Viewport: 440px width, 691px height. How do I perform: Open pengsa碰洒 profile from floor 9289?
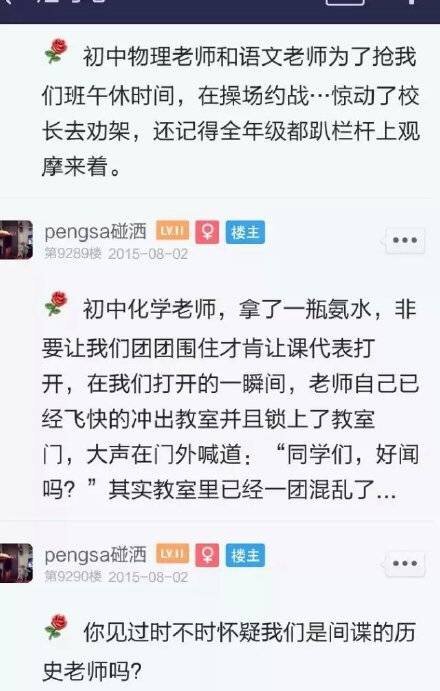(x=95, y=231)
